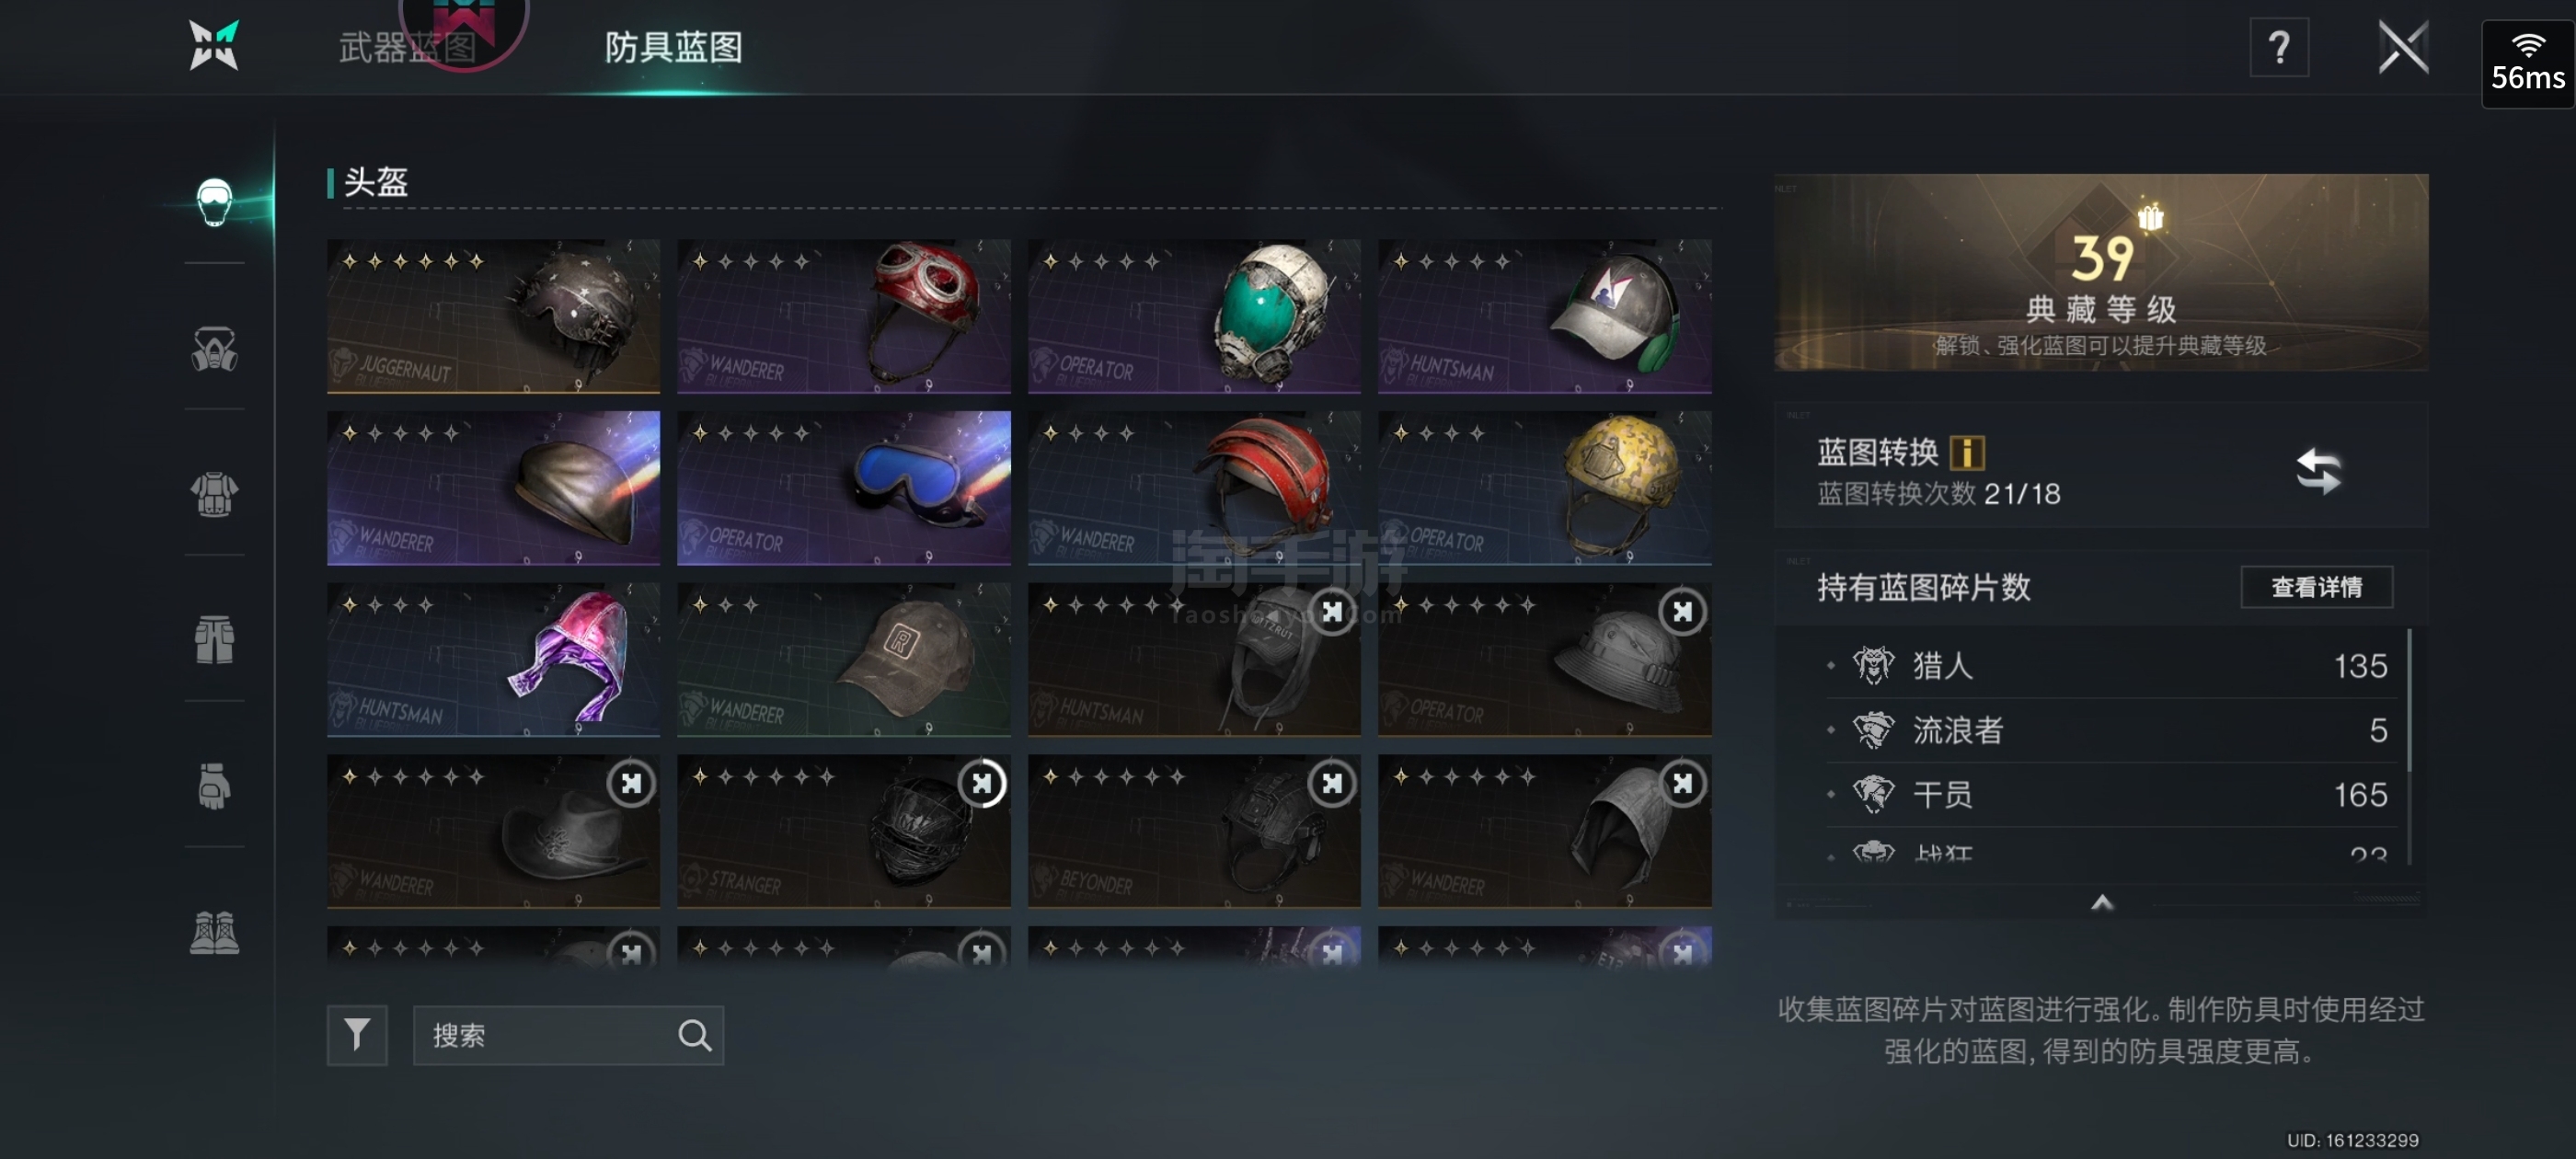This screenshot has height=1159, width=2576.
Task: Select the helmet category icon
Action: 214,202
